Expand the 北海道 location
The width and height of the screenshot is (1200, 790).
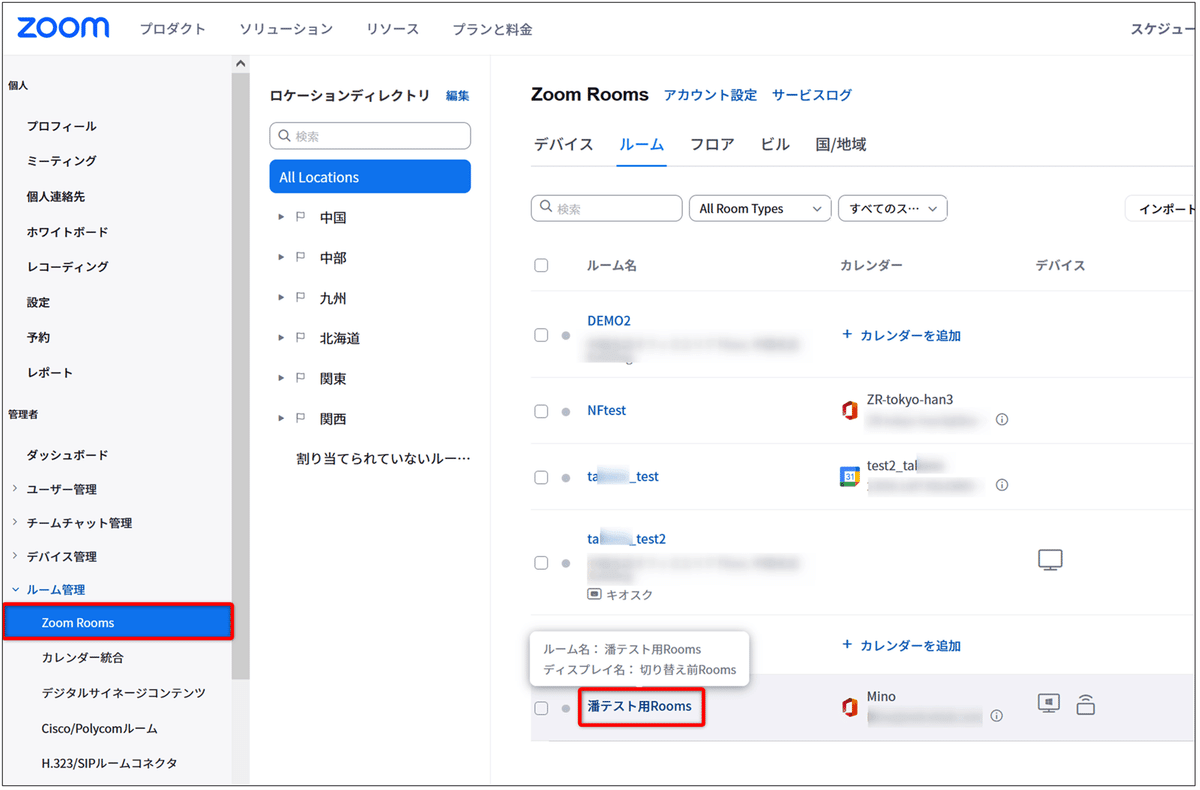[281, 338]
